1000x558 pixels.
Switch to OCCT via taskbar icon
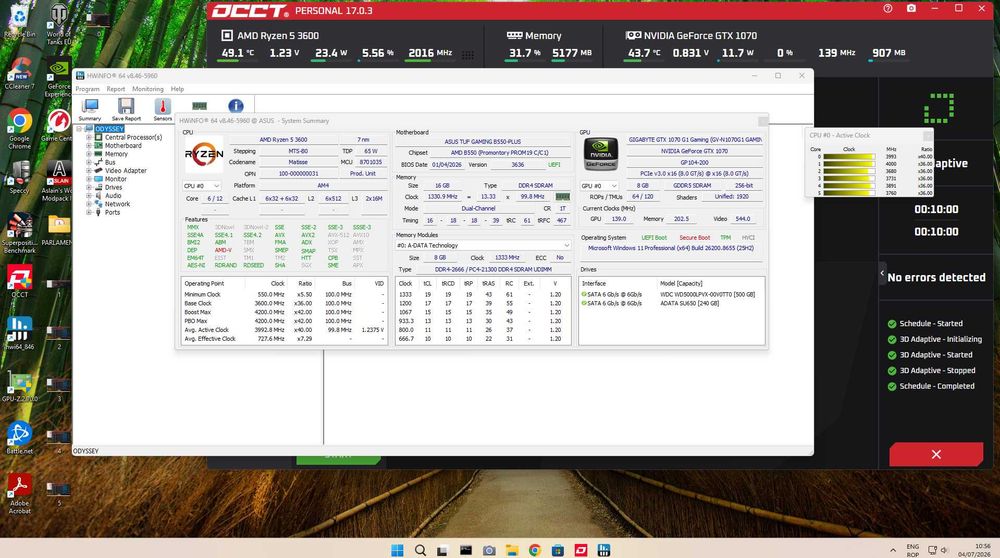[x=580, y=550]
